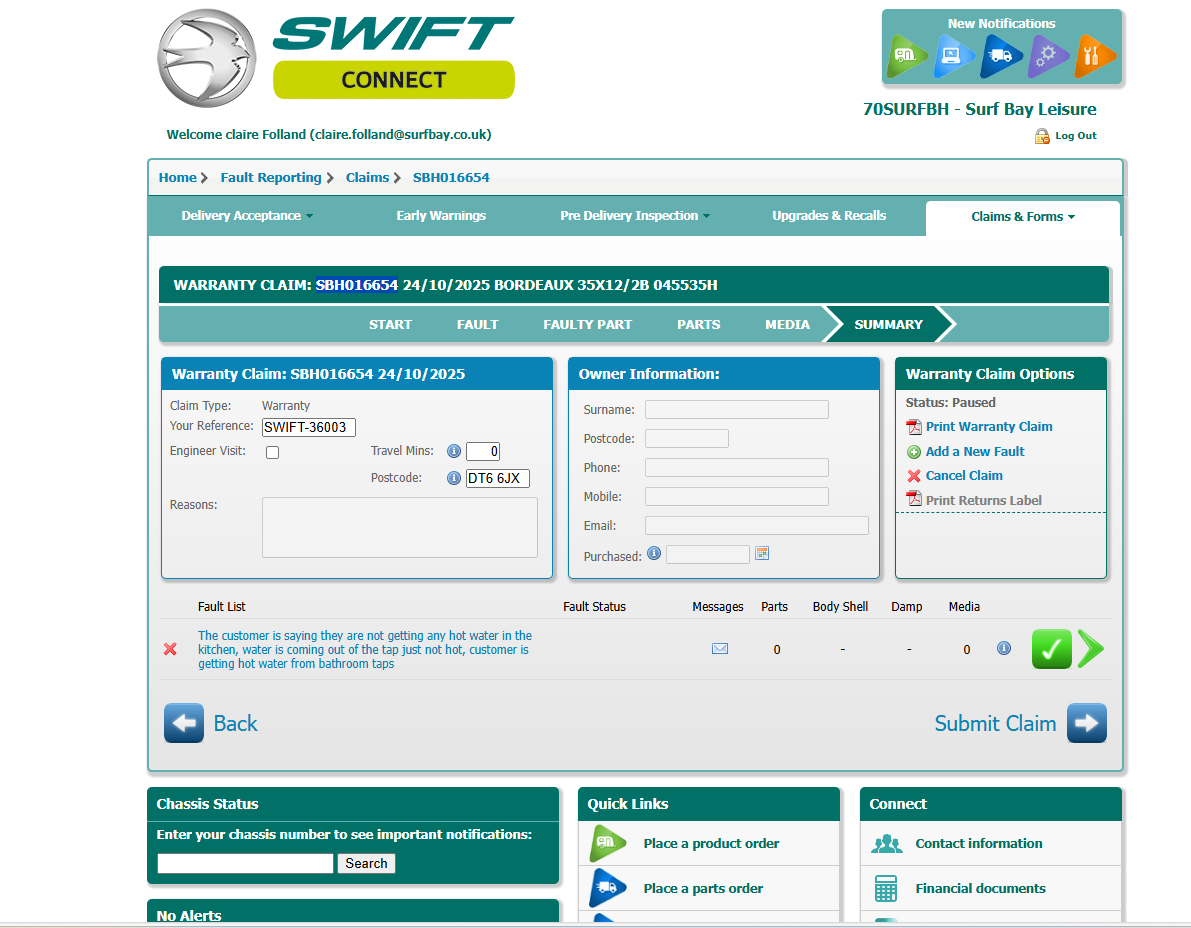The image size is (1191, 928).
Task: Click the Log Out padlock icon
Action: [x=1042, y=136]
